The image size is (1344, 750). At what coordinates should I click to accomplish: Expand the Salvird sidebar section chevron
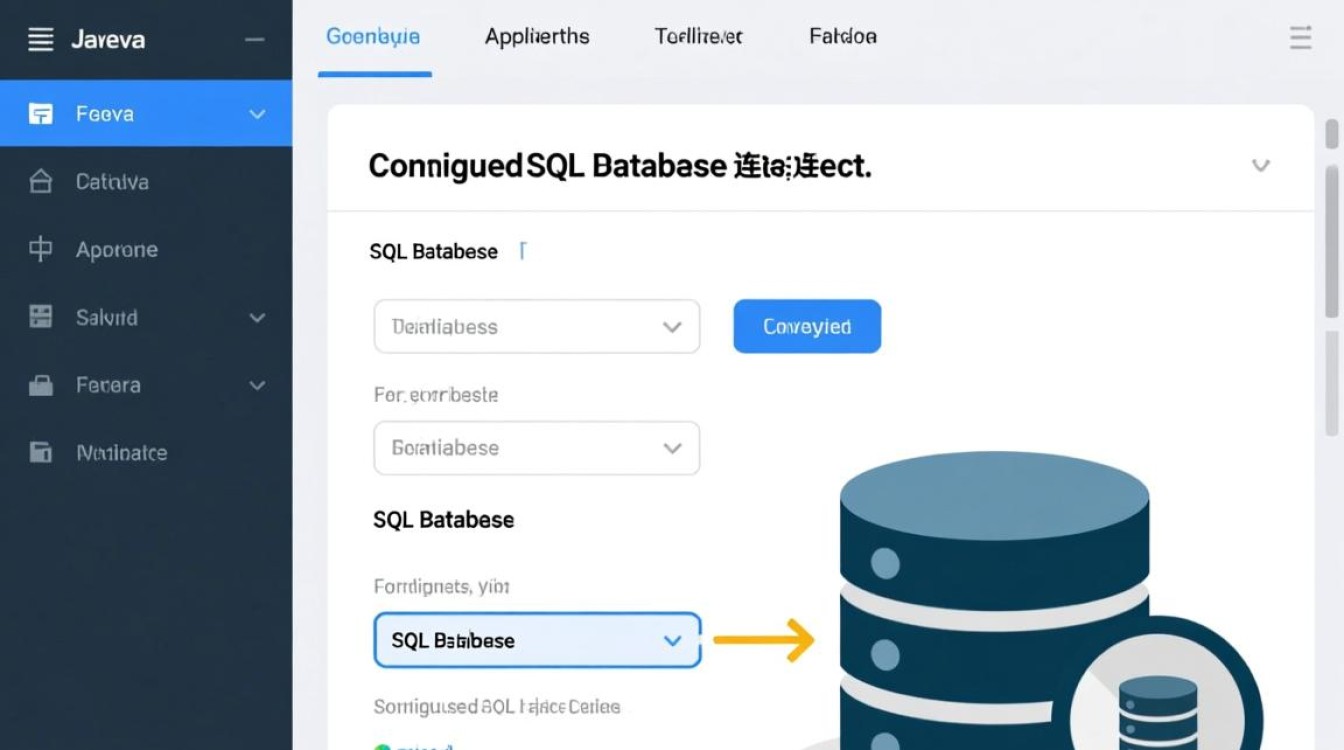pyautogui.click(x=257, y=317)
